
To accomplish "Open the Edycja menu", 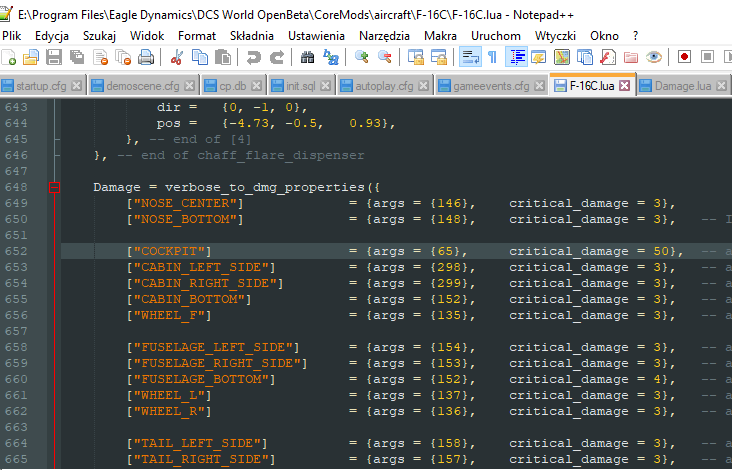I will click(x=52, y=36).
